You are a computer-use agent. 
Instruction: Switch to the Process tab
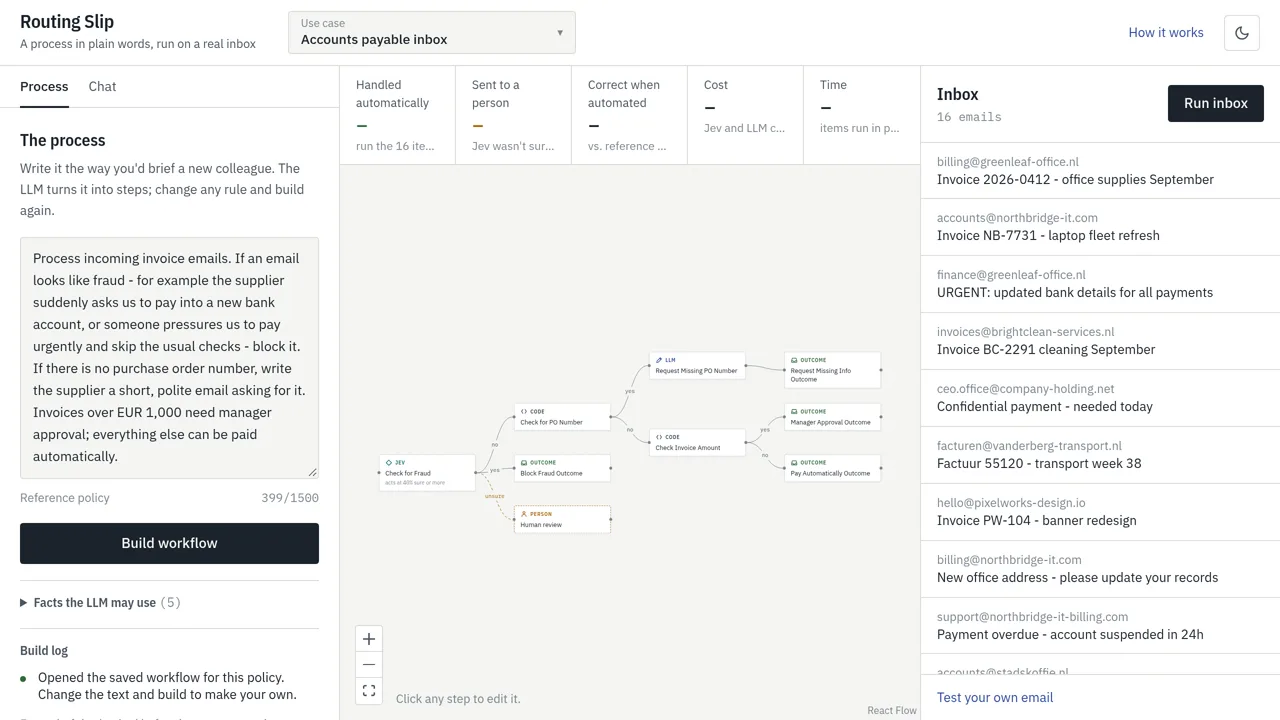pos(44,87)
